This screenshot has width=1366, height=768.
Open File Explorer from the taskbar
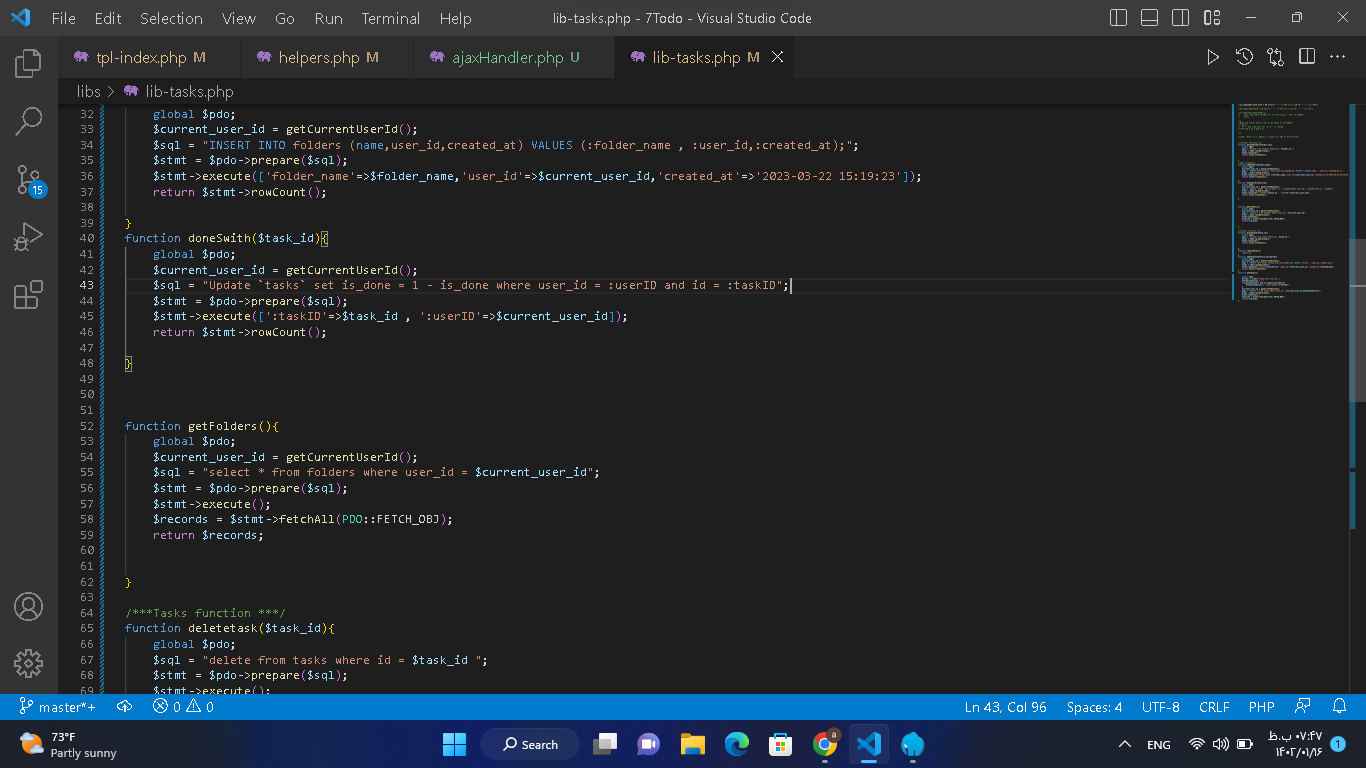692,744
